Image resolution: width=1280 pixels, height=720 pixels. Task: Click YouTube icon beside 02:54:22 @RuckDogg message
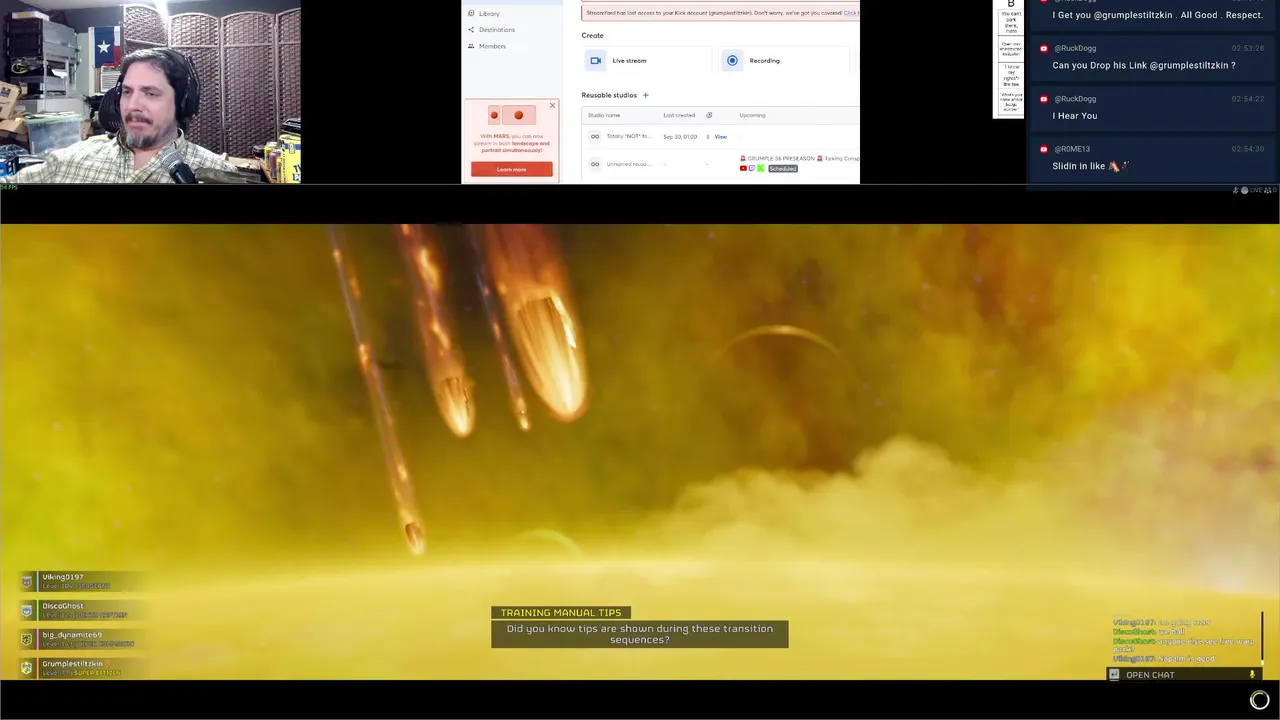(1044, 99)
